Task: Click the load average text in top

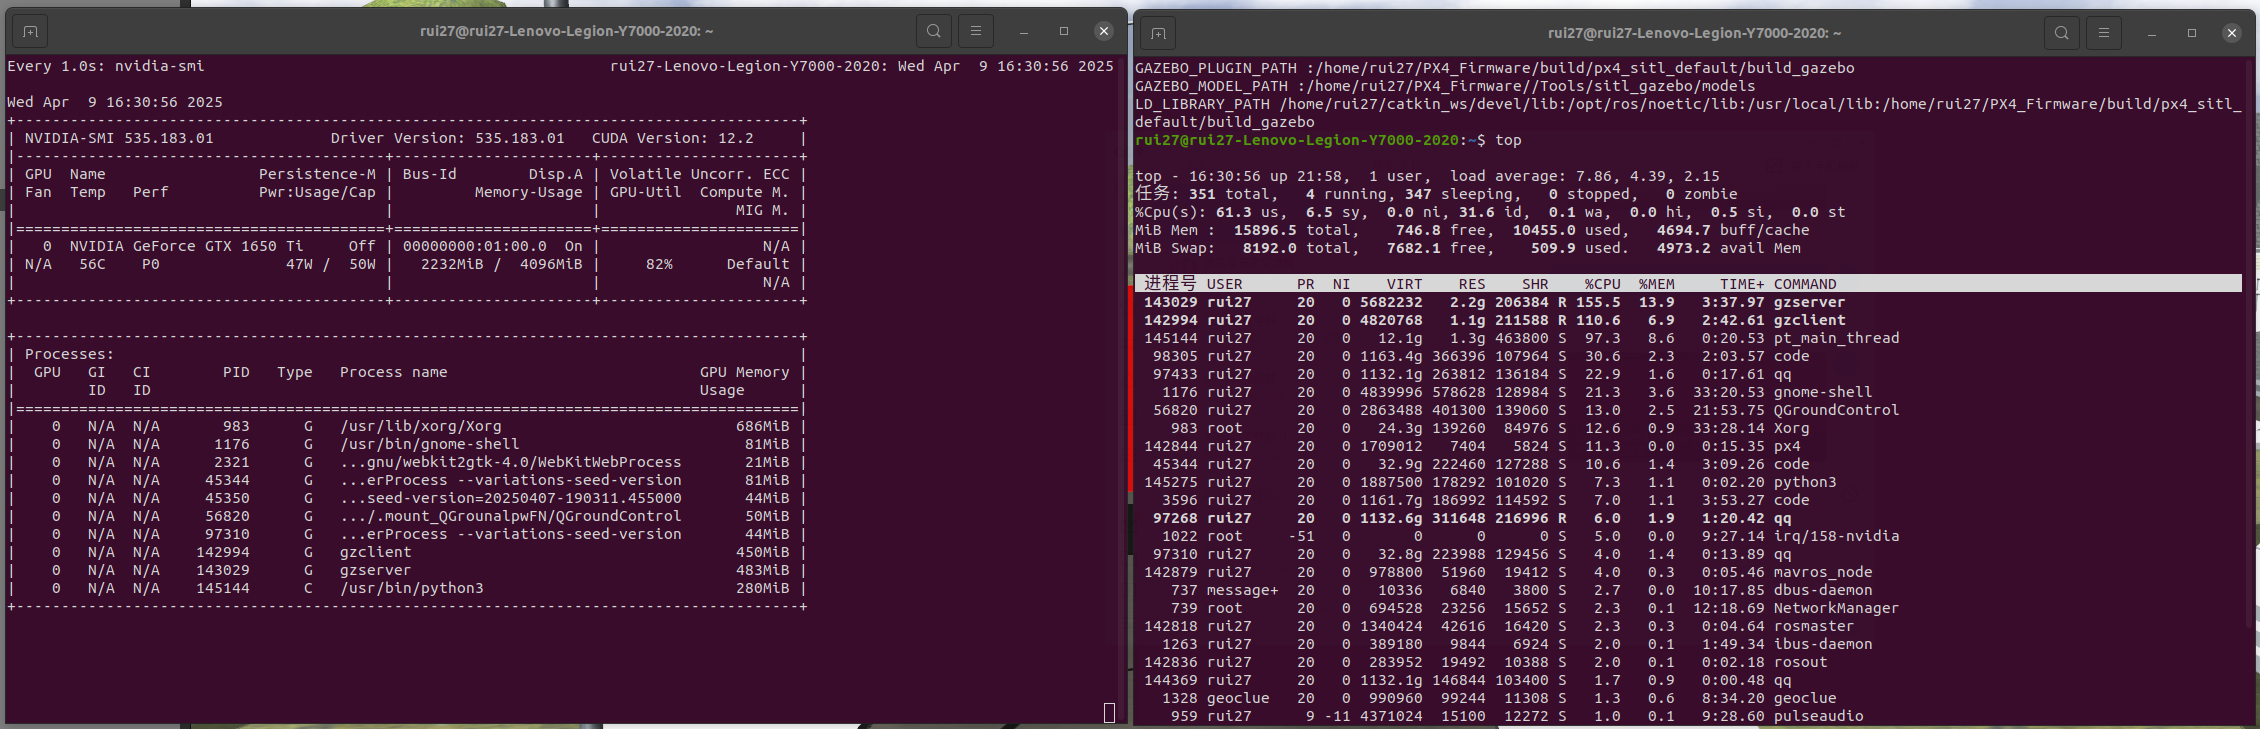Action: tap(1585, 176)
